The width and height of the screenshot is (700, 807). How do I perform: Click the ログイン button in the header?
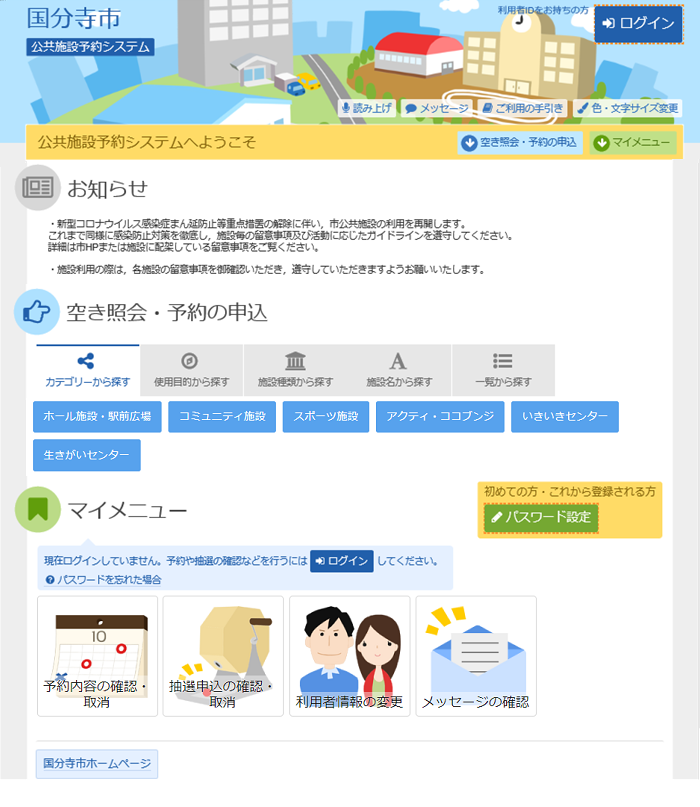tap(639, 24)
